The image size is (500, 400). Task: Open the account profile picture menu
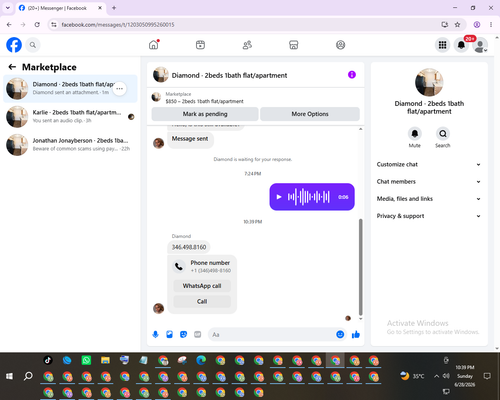(480, 45)
